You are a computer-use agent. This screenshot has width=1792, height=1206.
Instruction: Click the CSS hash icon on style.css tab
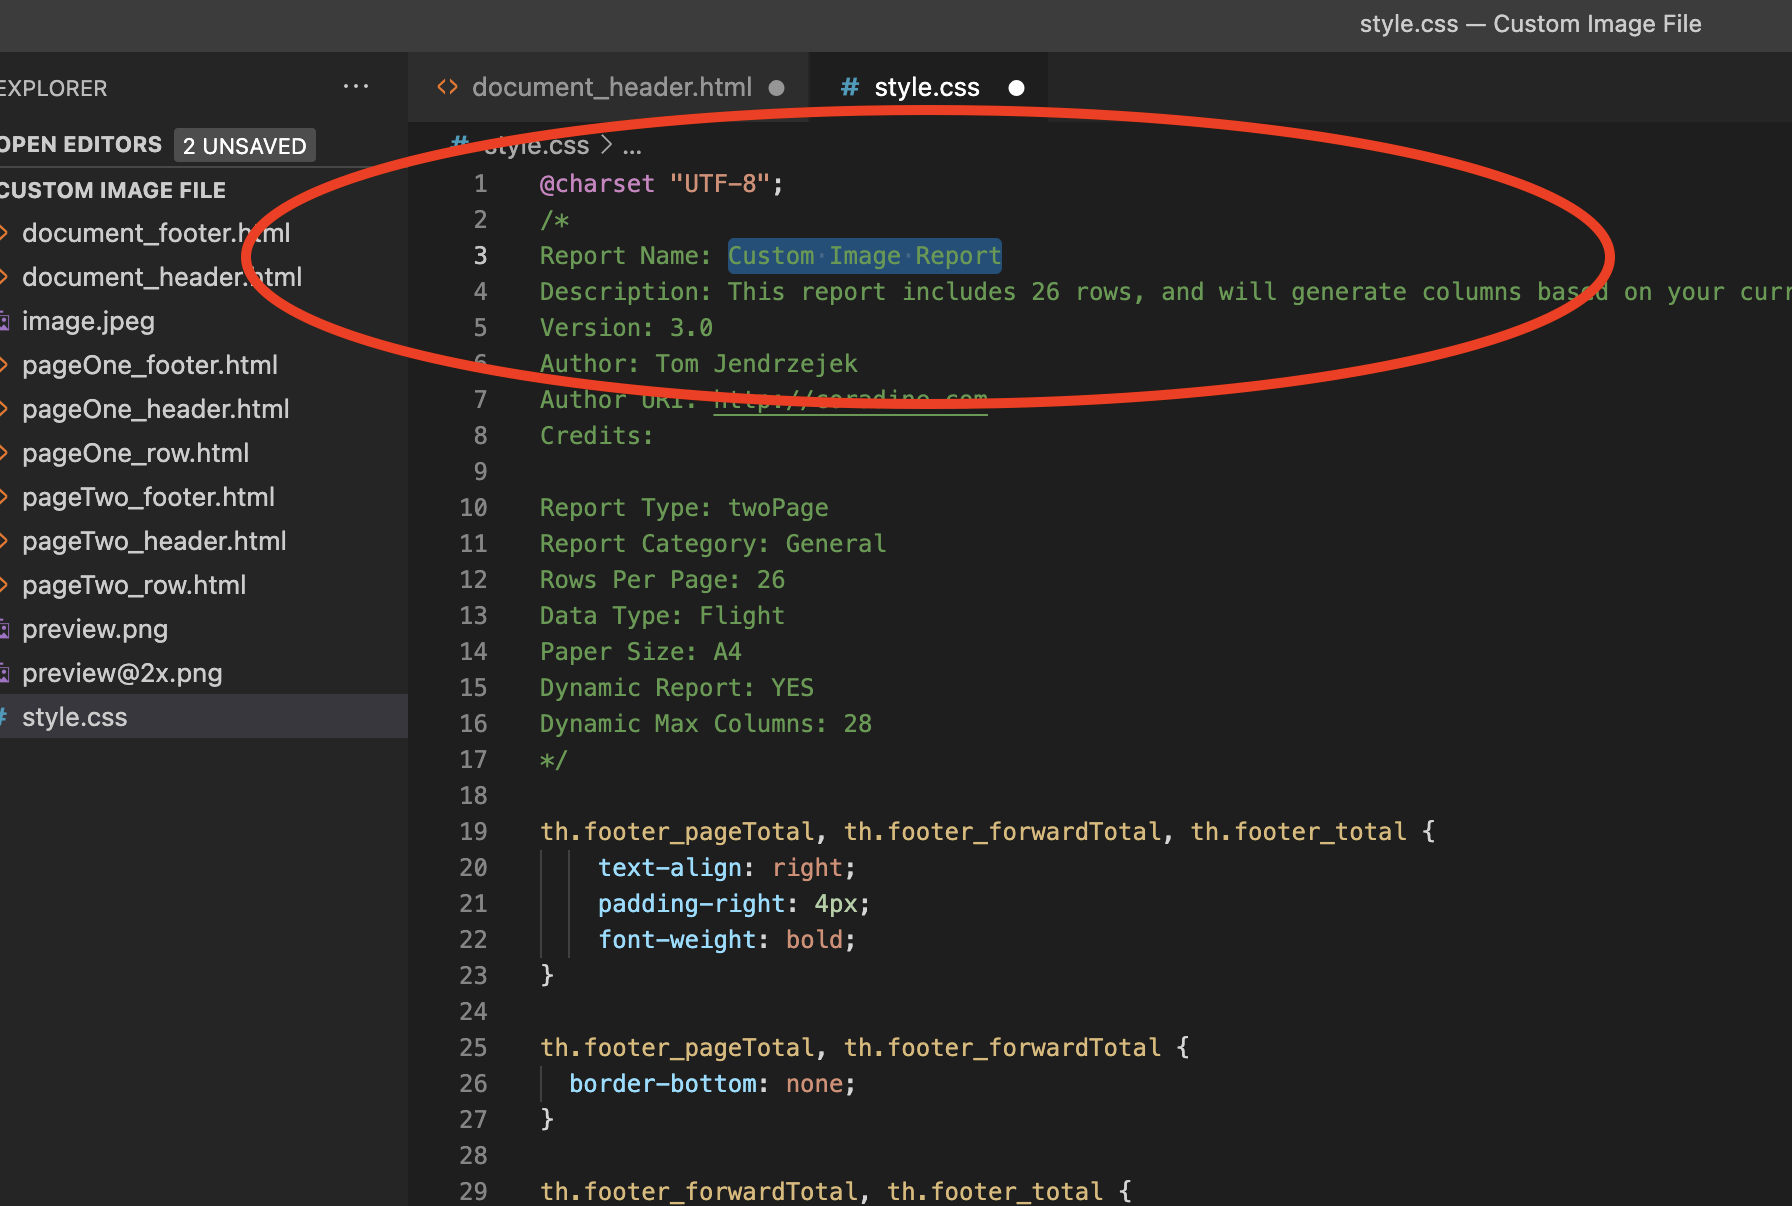point(850,88)
